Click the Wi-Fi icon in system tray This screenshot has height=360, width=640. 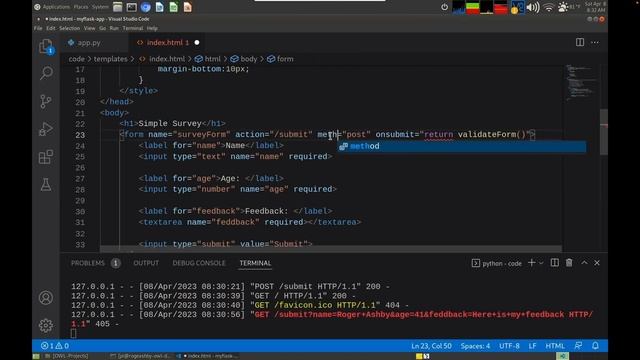click(549, 7)
